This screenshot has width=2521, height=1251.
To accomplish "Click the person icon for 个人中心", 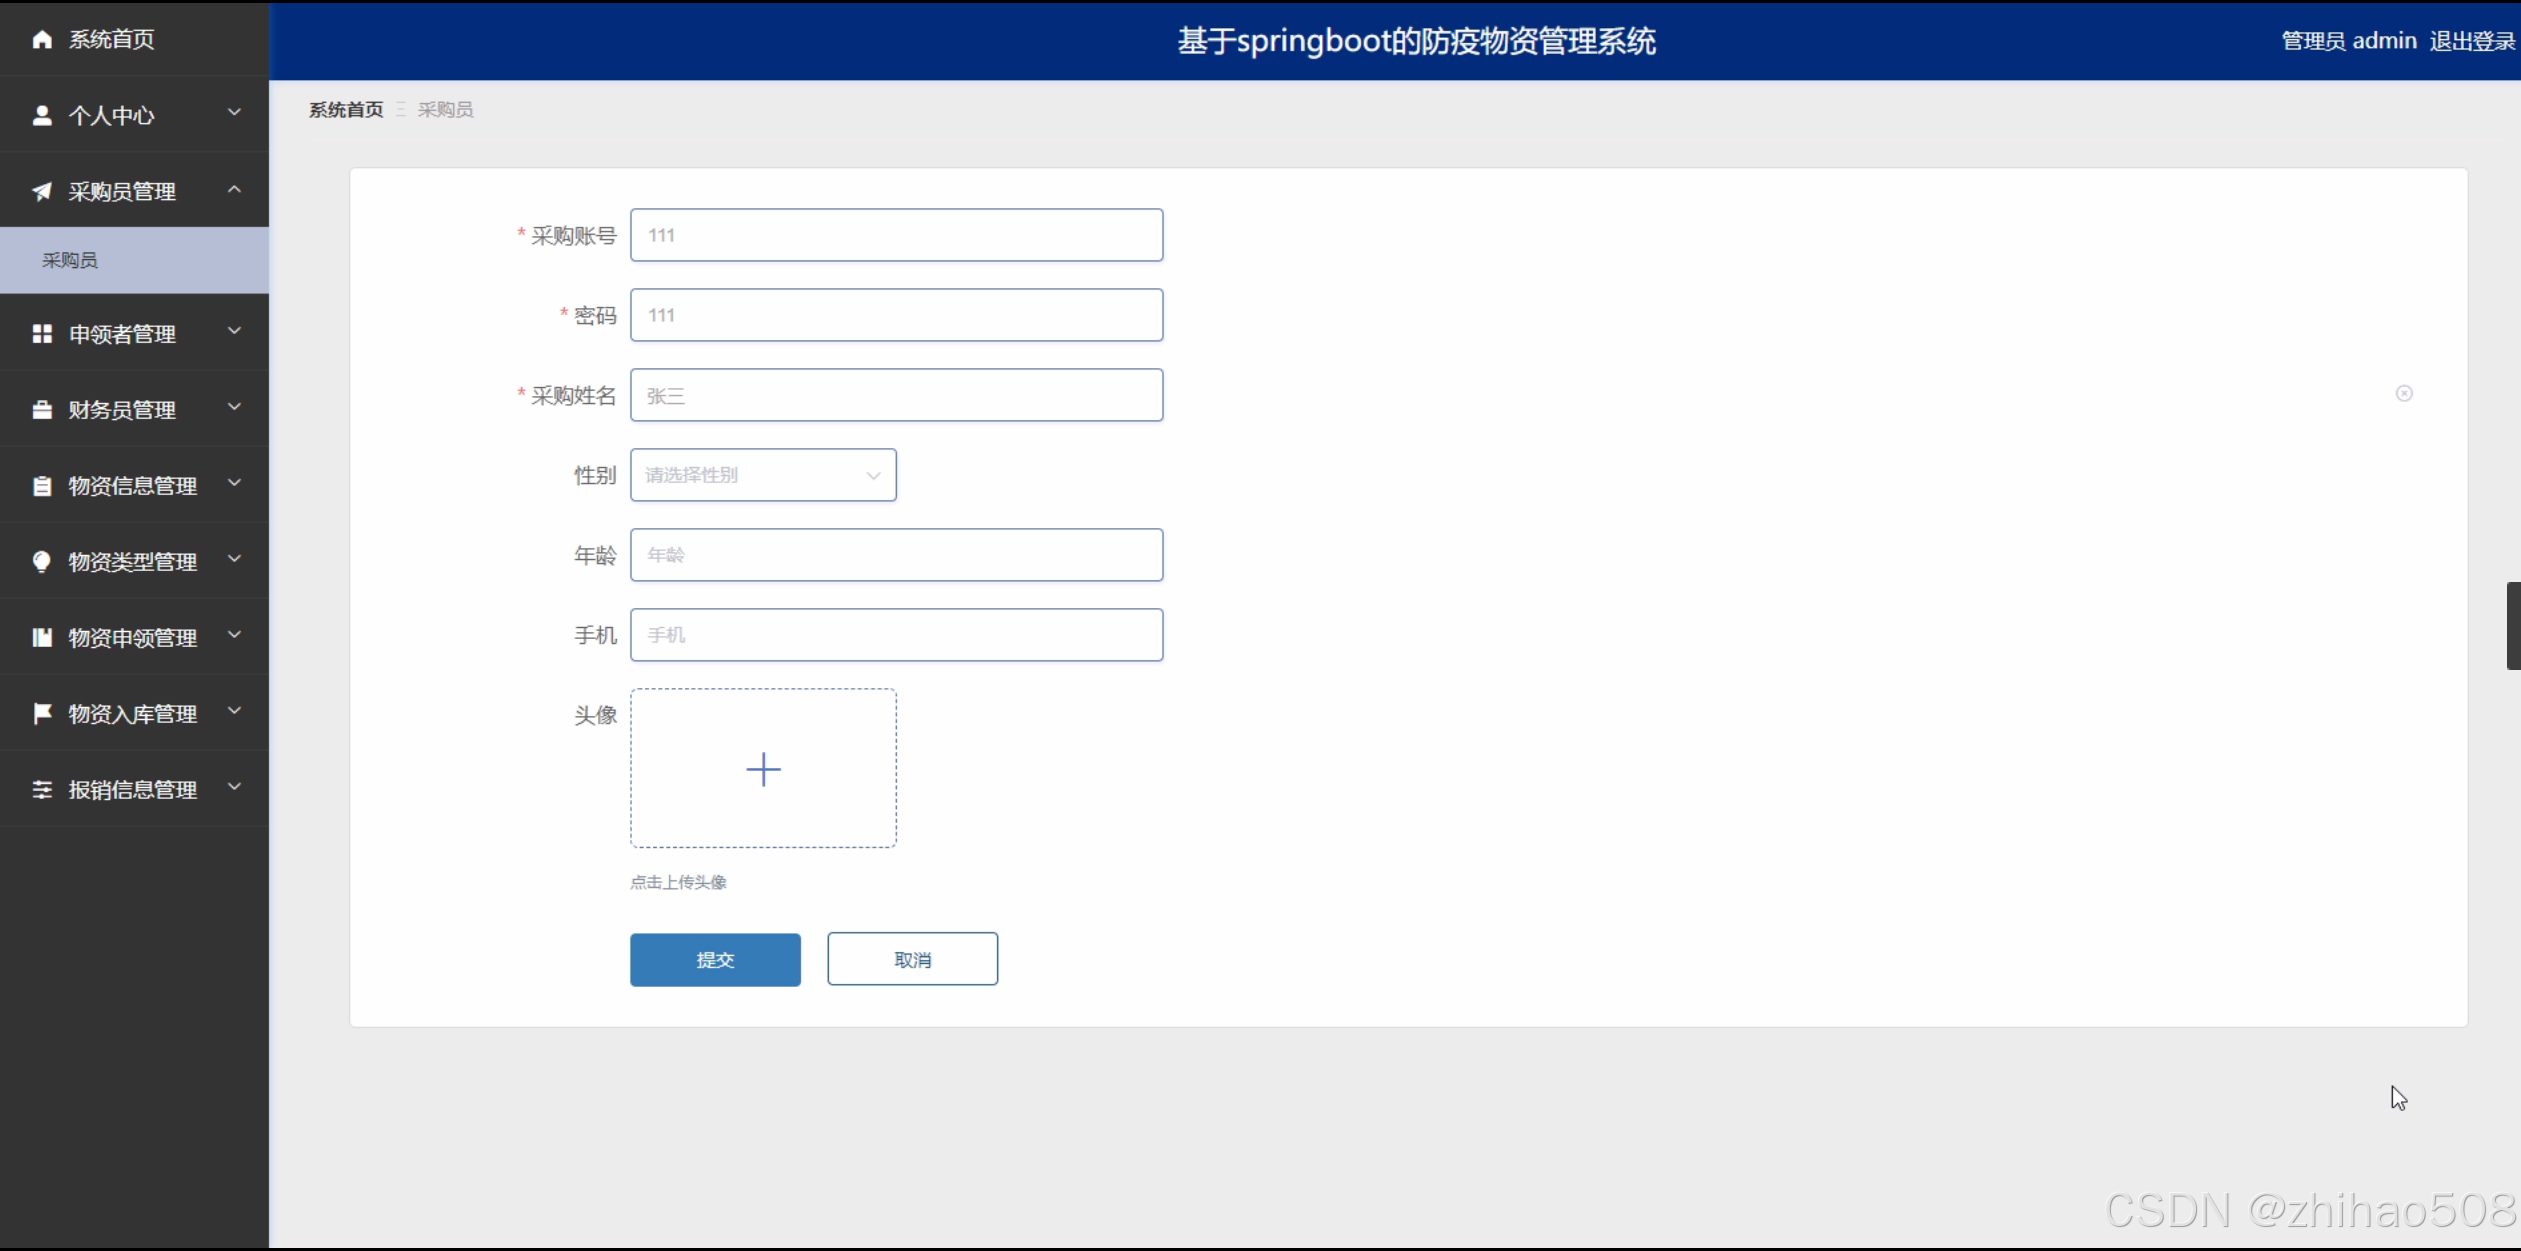I will (x=42, y=115).
